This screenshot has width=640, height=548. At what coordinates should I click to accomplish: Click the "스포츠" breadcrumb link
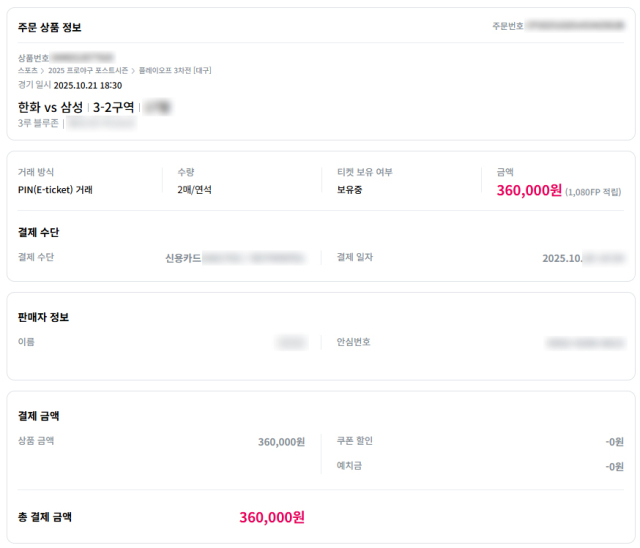[27, 71]
